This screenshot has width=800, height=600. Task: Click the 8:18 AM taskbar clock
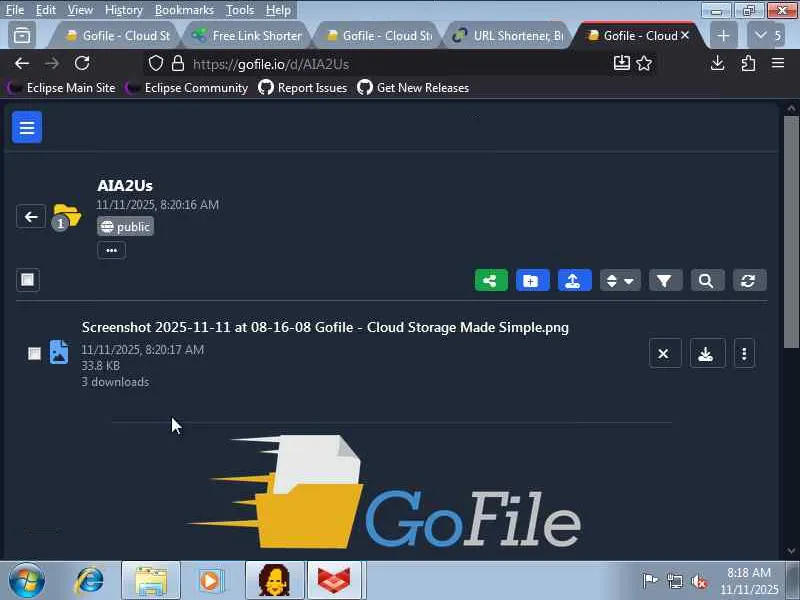point(749,581)
